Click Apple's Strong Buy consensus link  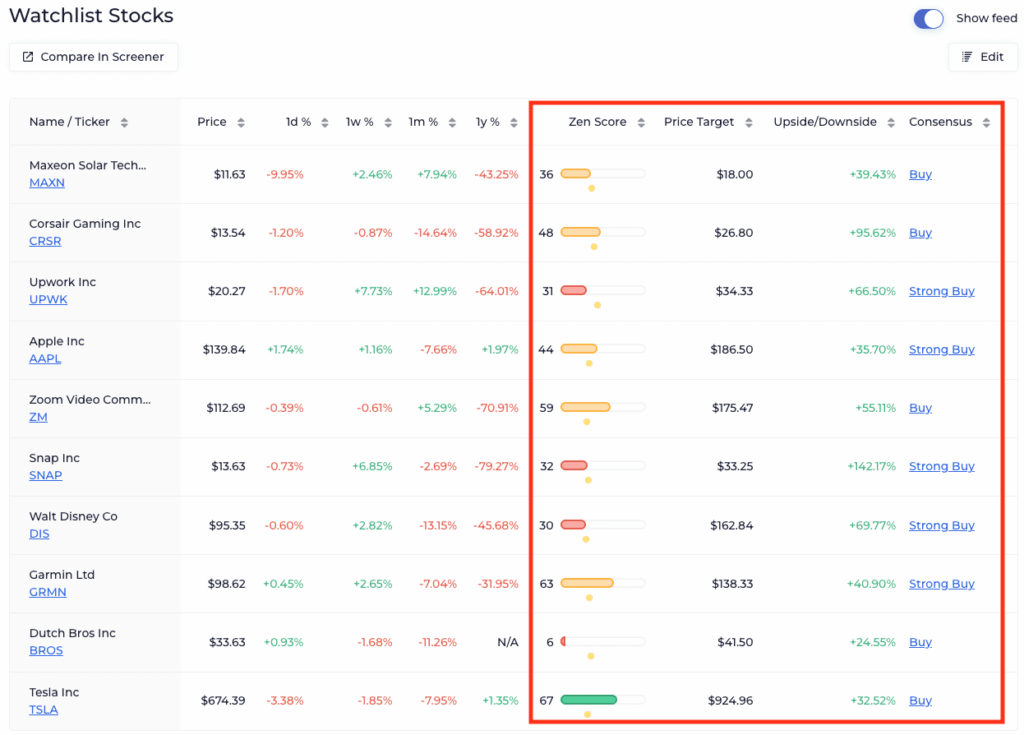click(x=941, y=350)
